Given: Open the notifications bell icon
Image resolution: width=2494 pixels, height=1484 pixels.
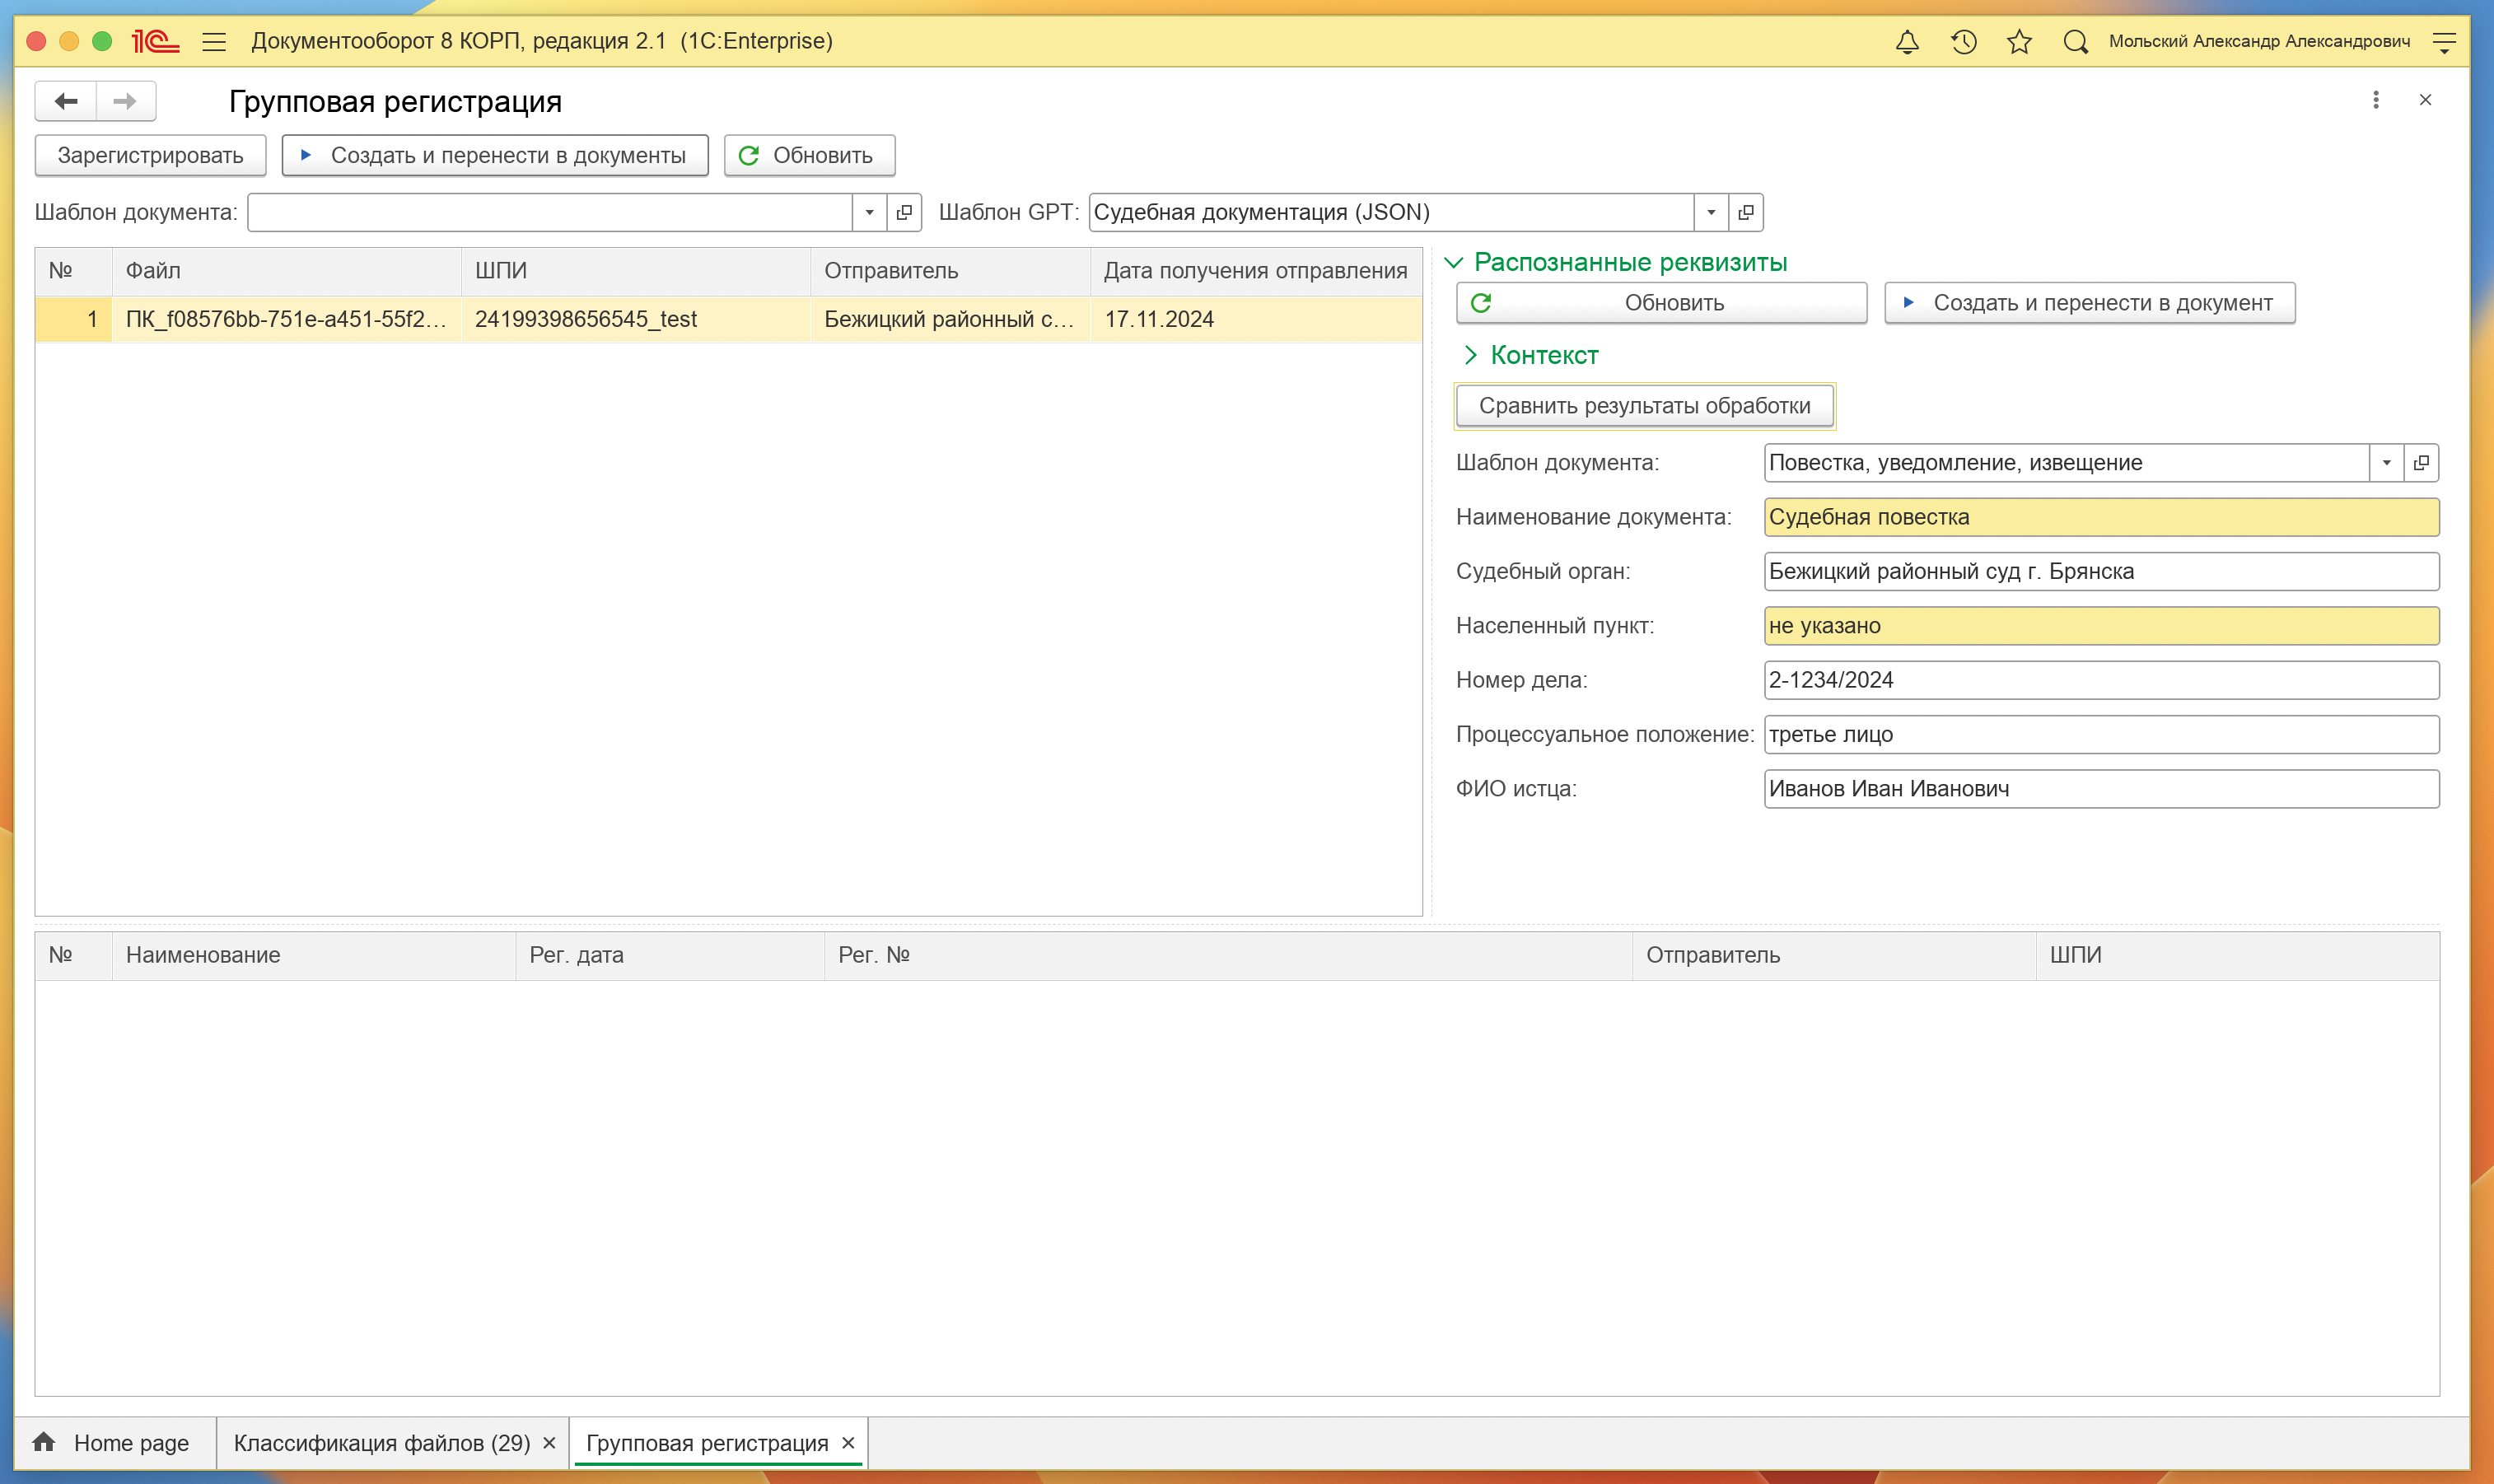Looking at the screenshot, I should coord(1907,42).
